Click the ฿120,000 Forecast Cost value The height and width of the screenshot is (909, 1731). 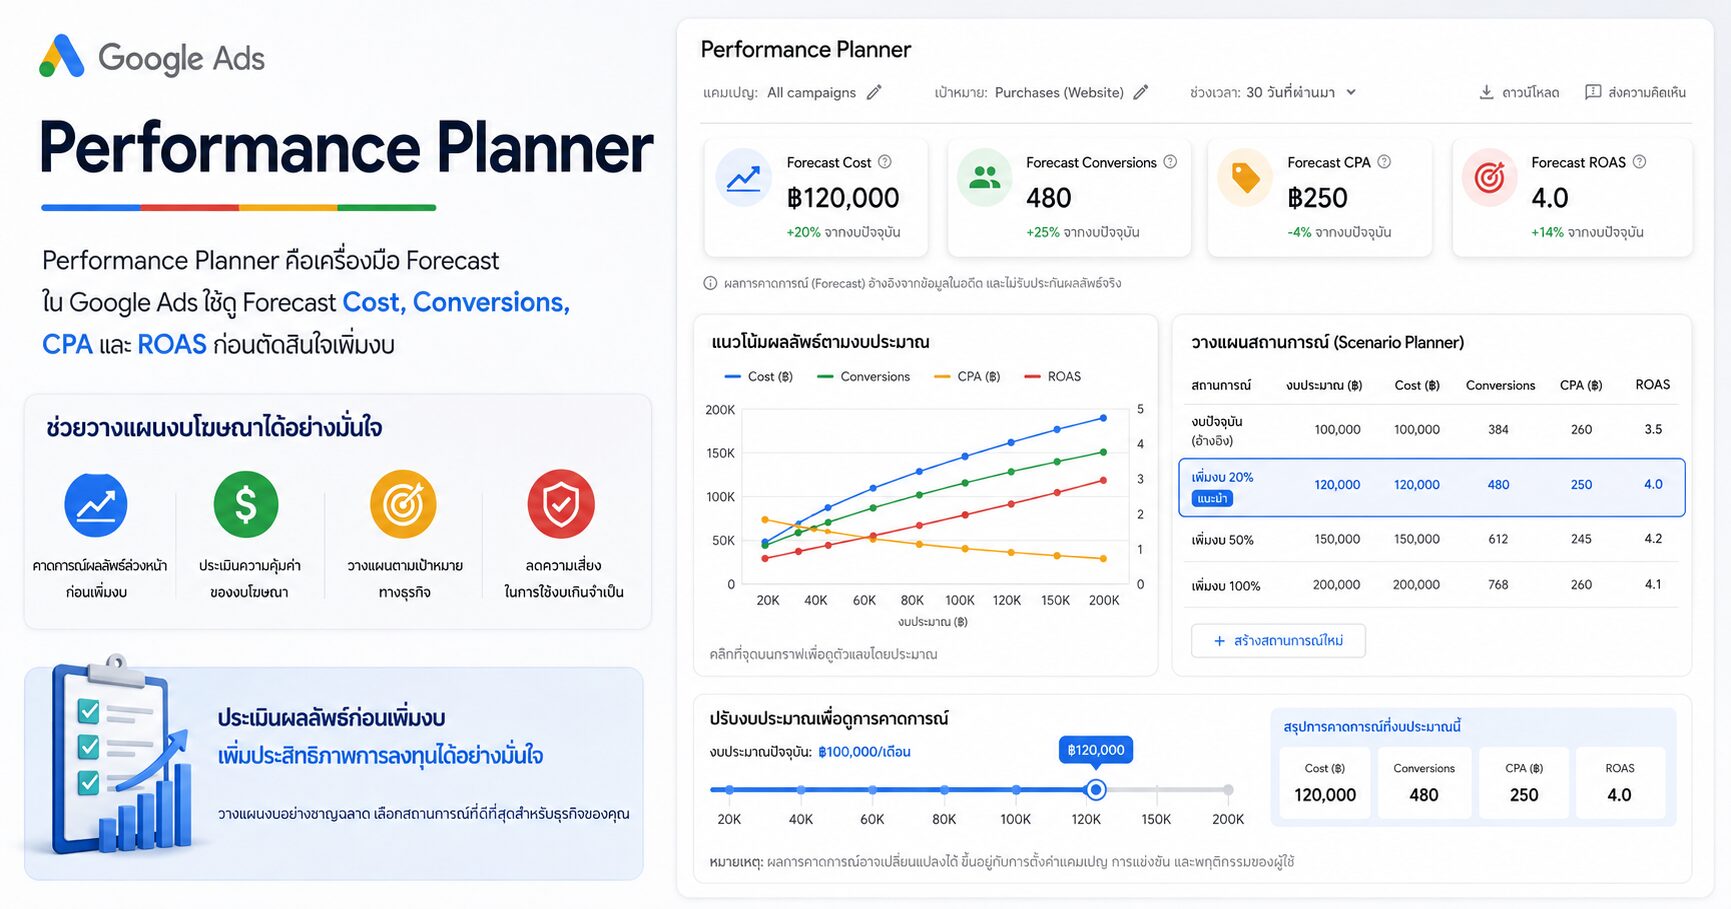click(843, 198)
